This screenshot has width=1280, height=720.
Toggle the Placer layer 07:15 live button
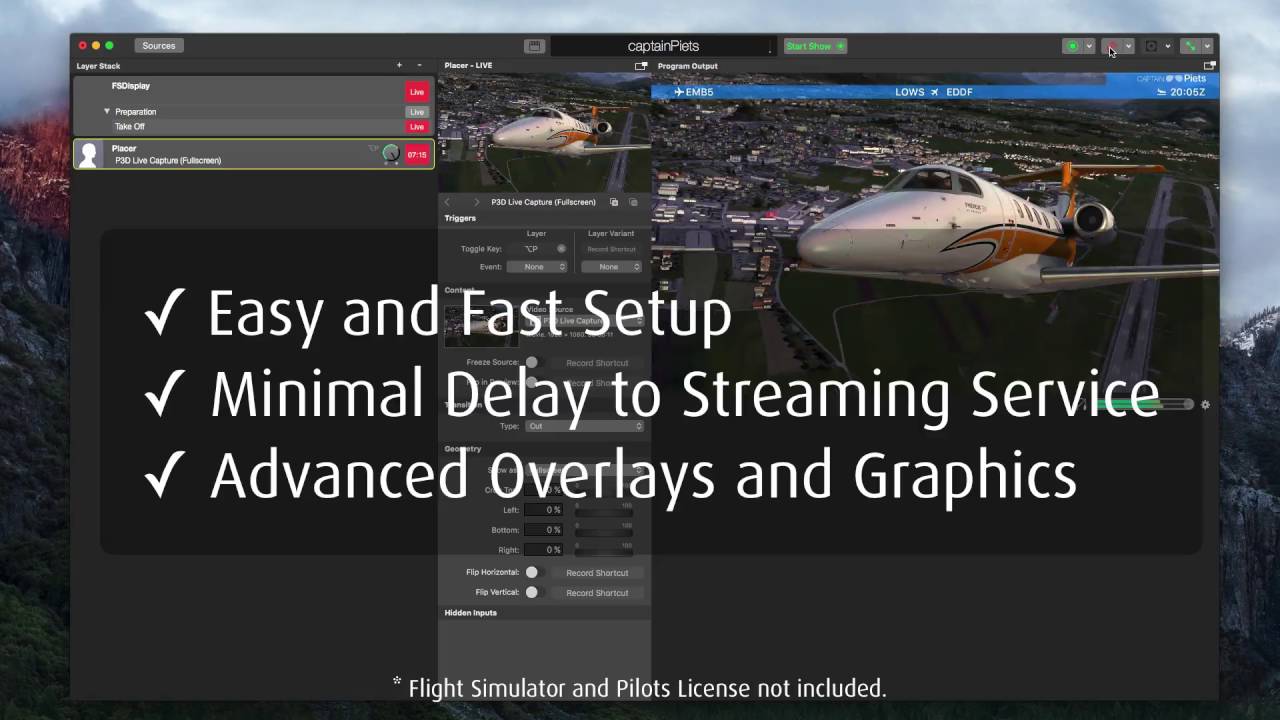[417, 155]
